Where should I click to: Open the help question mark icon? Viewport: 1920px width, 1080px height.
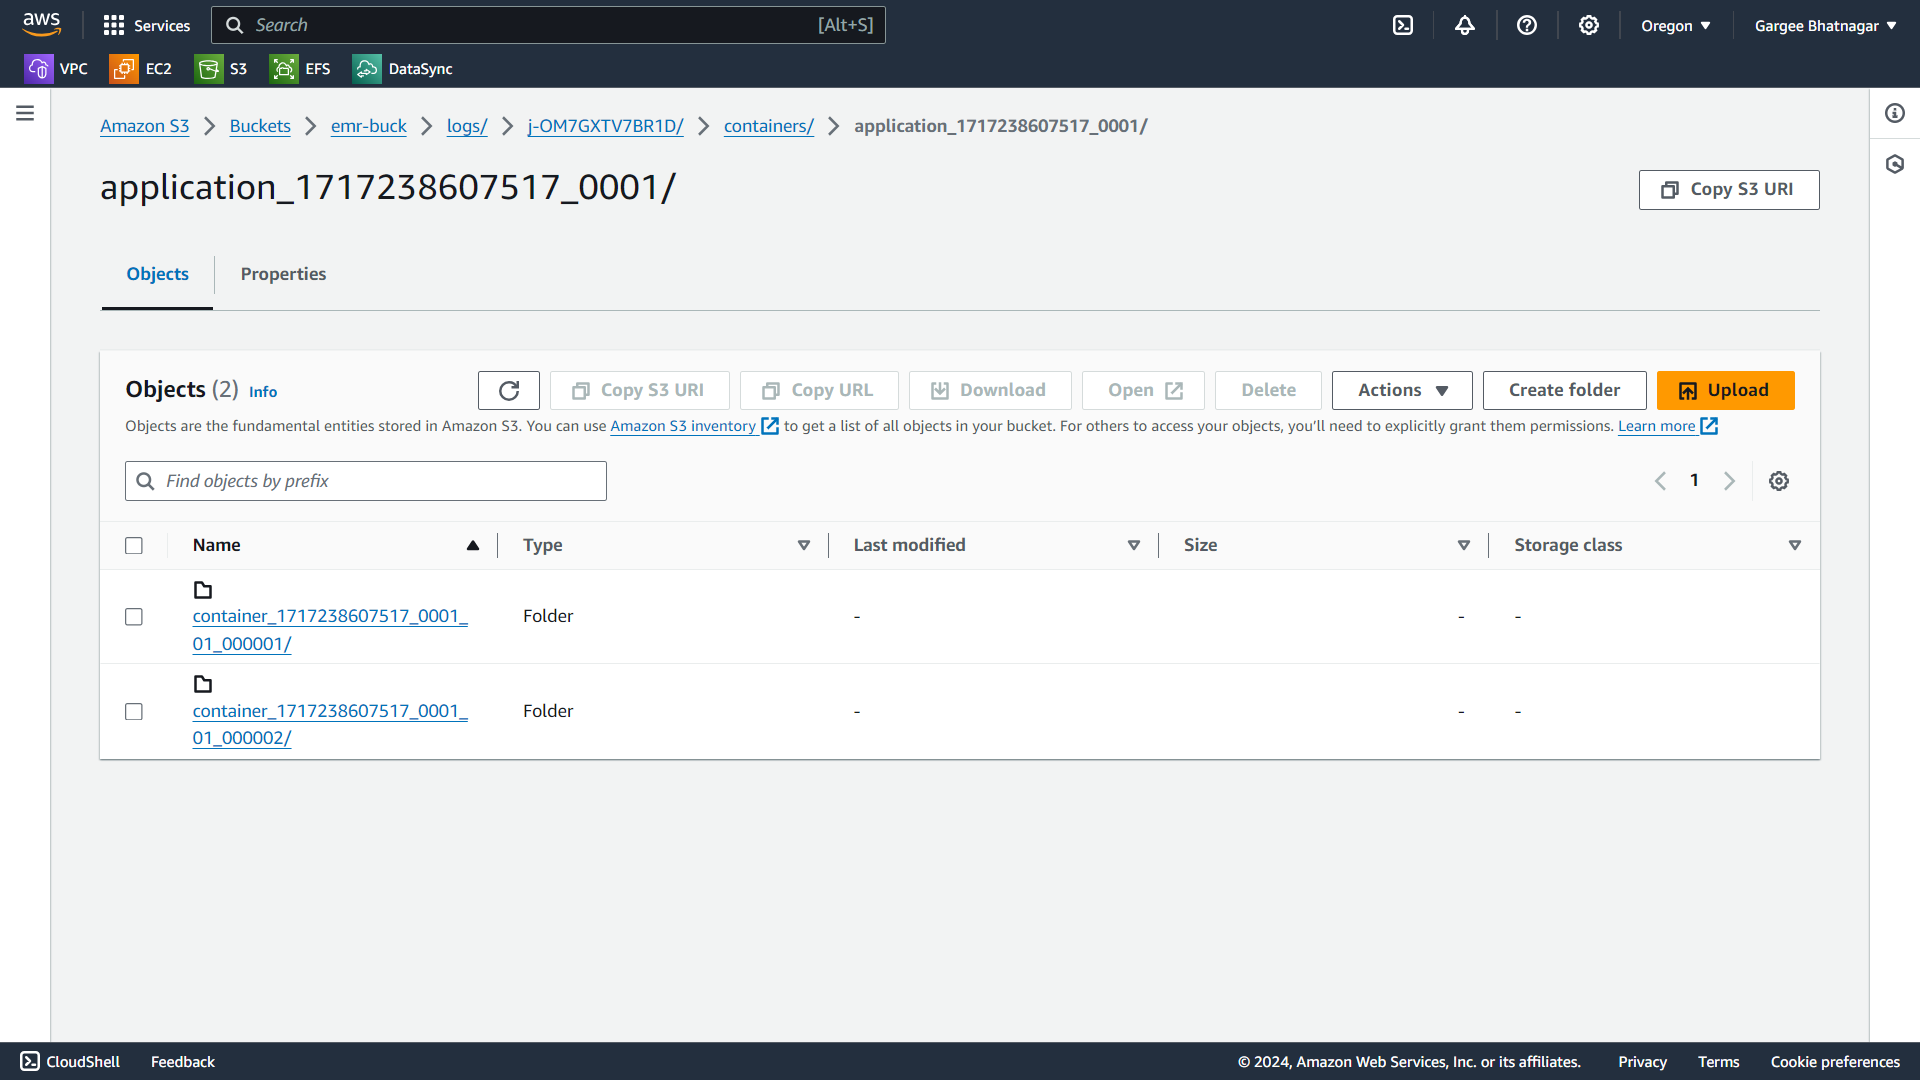(x=1527, y=25)
